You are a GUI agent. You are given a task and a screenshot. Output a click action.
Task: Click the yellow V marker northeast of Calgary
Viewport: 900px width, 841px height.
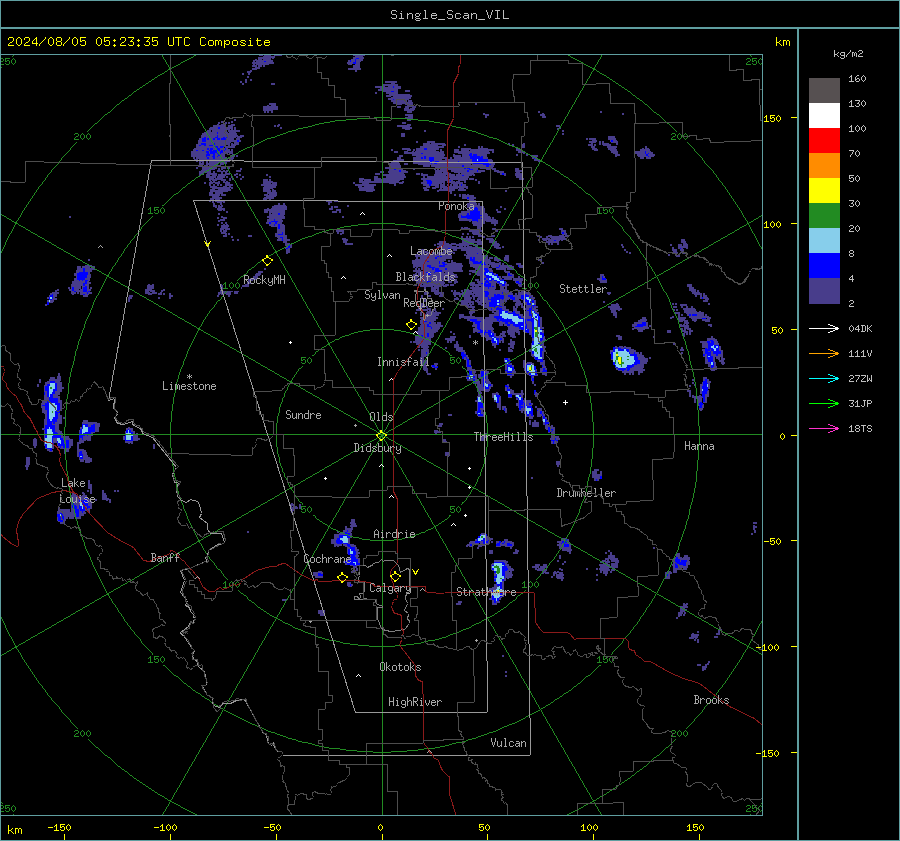click(416, 572)
